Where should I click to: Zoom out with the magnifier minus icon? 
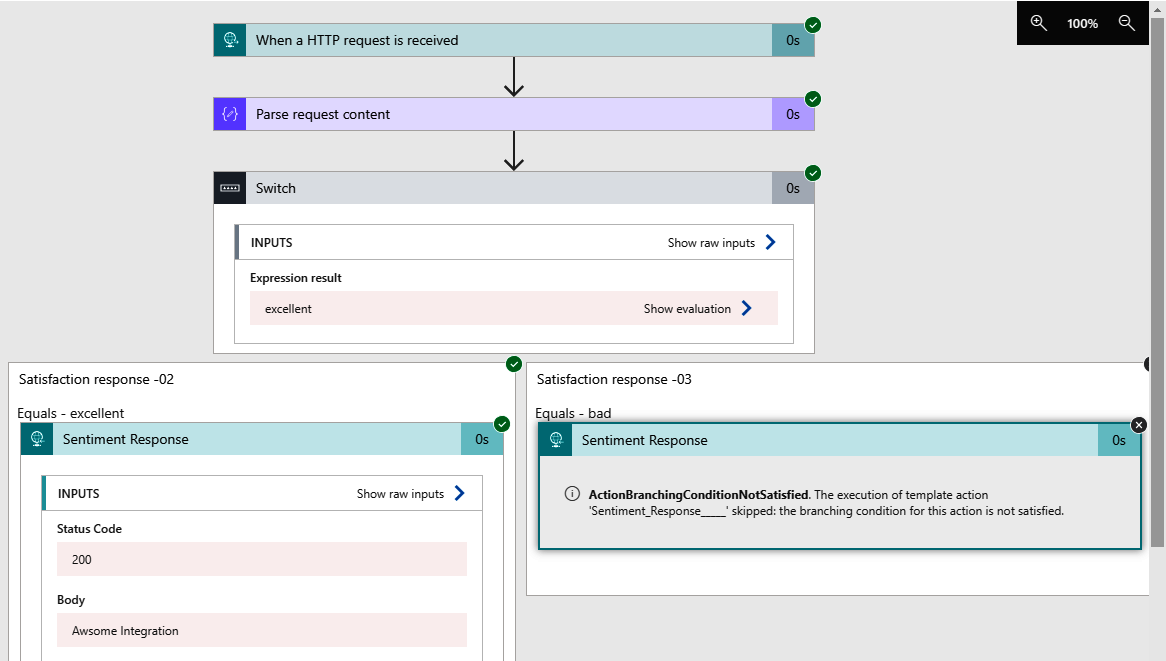(1127, 23)
